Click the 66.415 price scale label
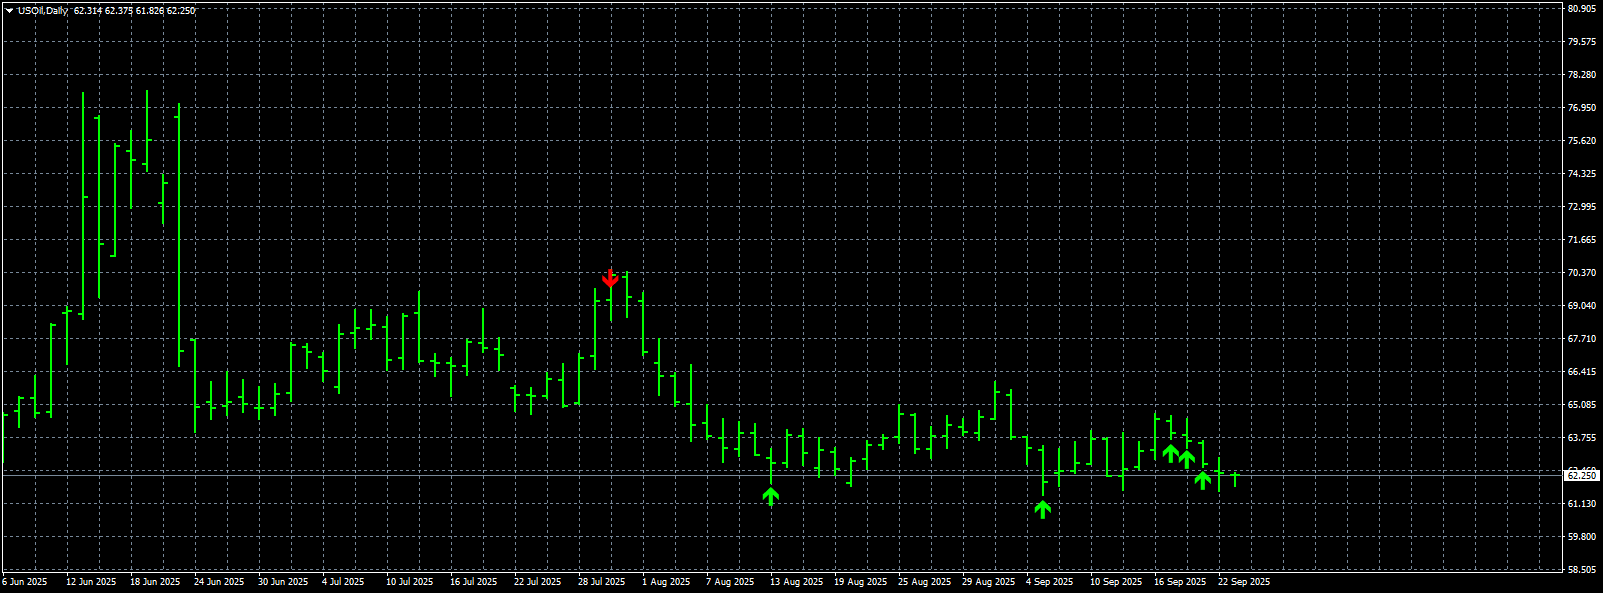The width and height of the screenshot is (1603, 593). [1581, 371]
